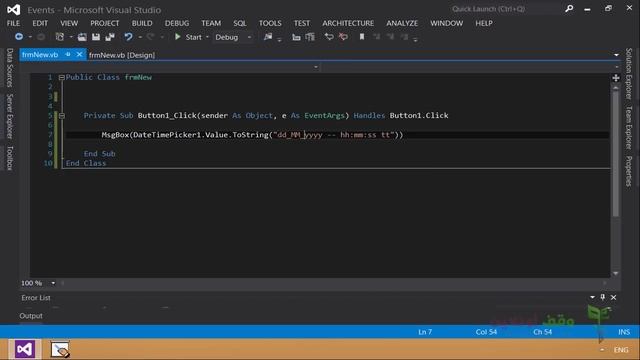Expand the Properties side panel tab
This screenshot has width=640, height=360.
coord(629,171)
